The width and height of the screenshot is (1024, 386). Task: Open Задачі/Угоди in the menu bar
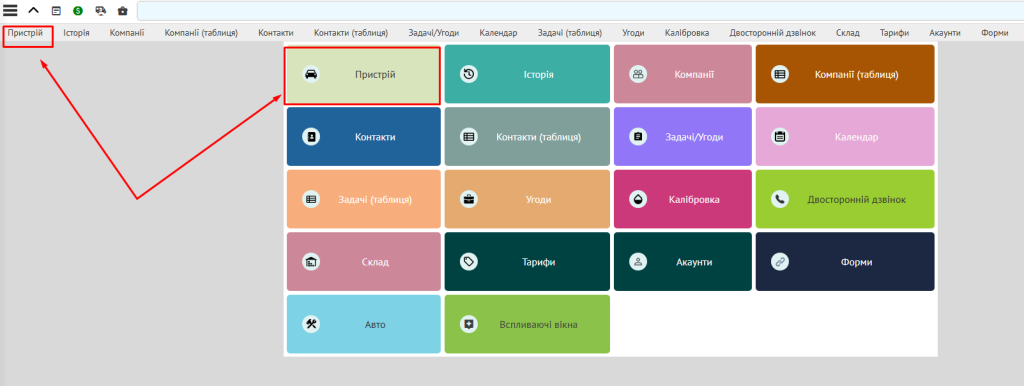[434, 33]
